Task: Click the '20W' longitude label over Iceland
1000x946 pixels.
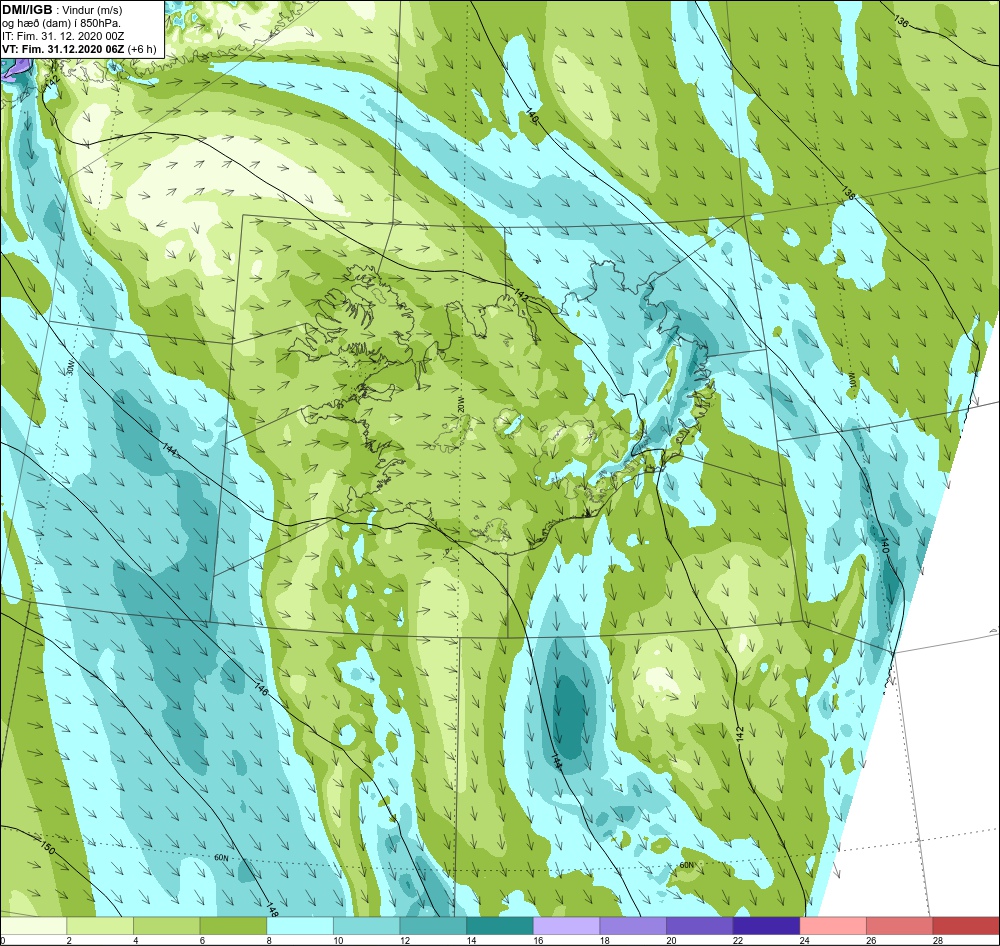Action: click(461, 404)
